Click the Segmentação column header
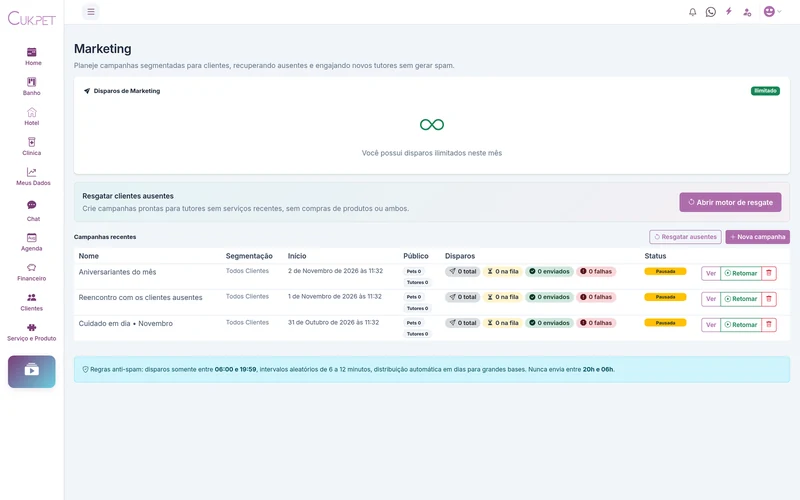This screenshot has width=800, height=500. tap(249, 256)
